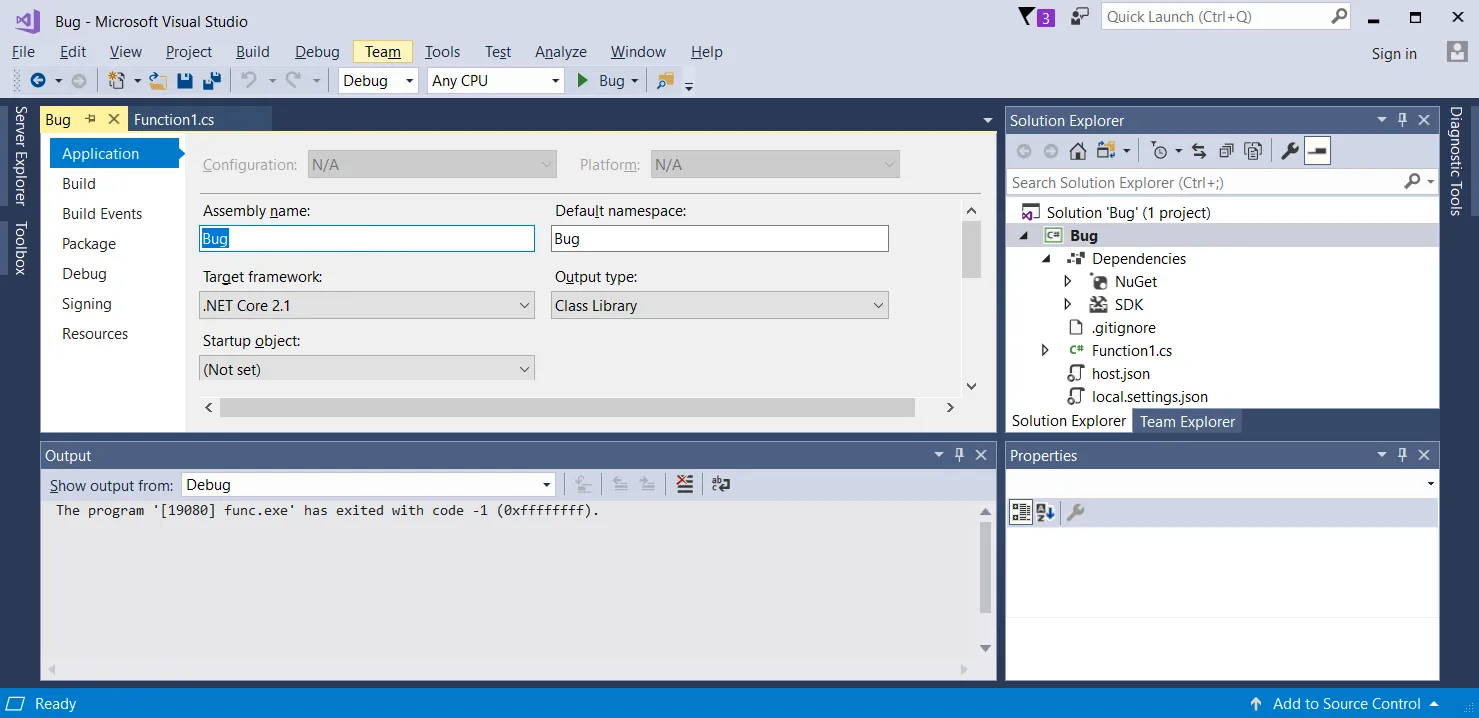
Task: Click the New Project icon in the toolbar
Action: click(x=117, y=81)
